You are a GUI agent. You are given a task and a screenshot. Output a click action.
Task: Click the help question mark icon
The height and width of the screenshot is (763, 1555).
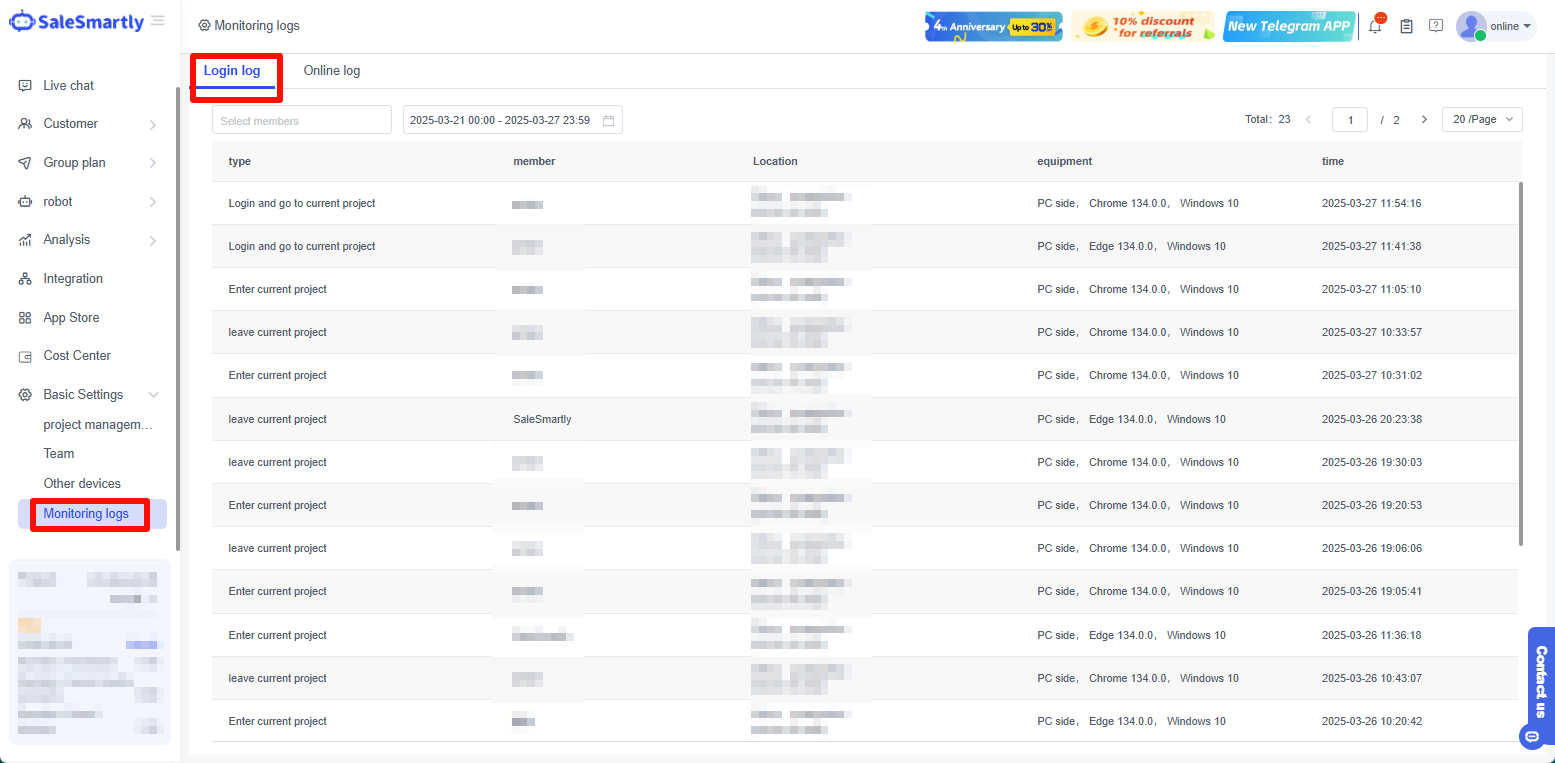1436,26
